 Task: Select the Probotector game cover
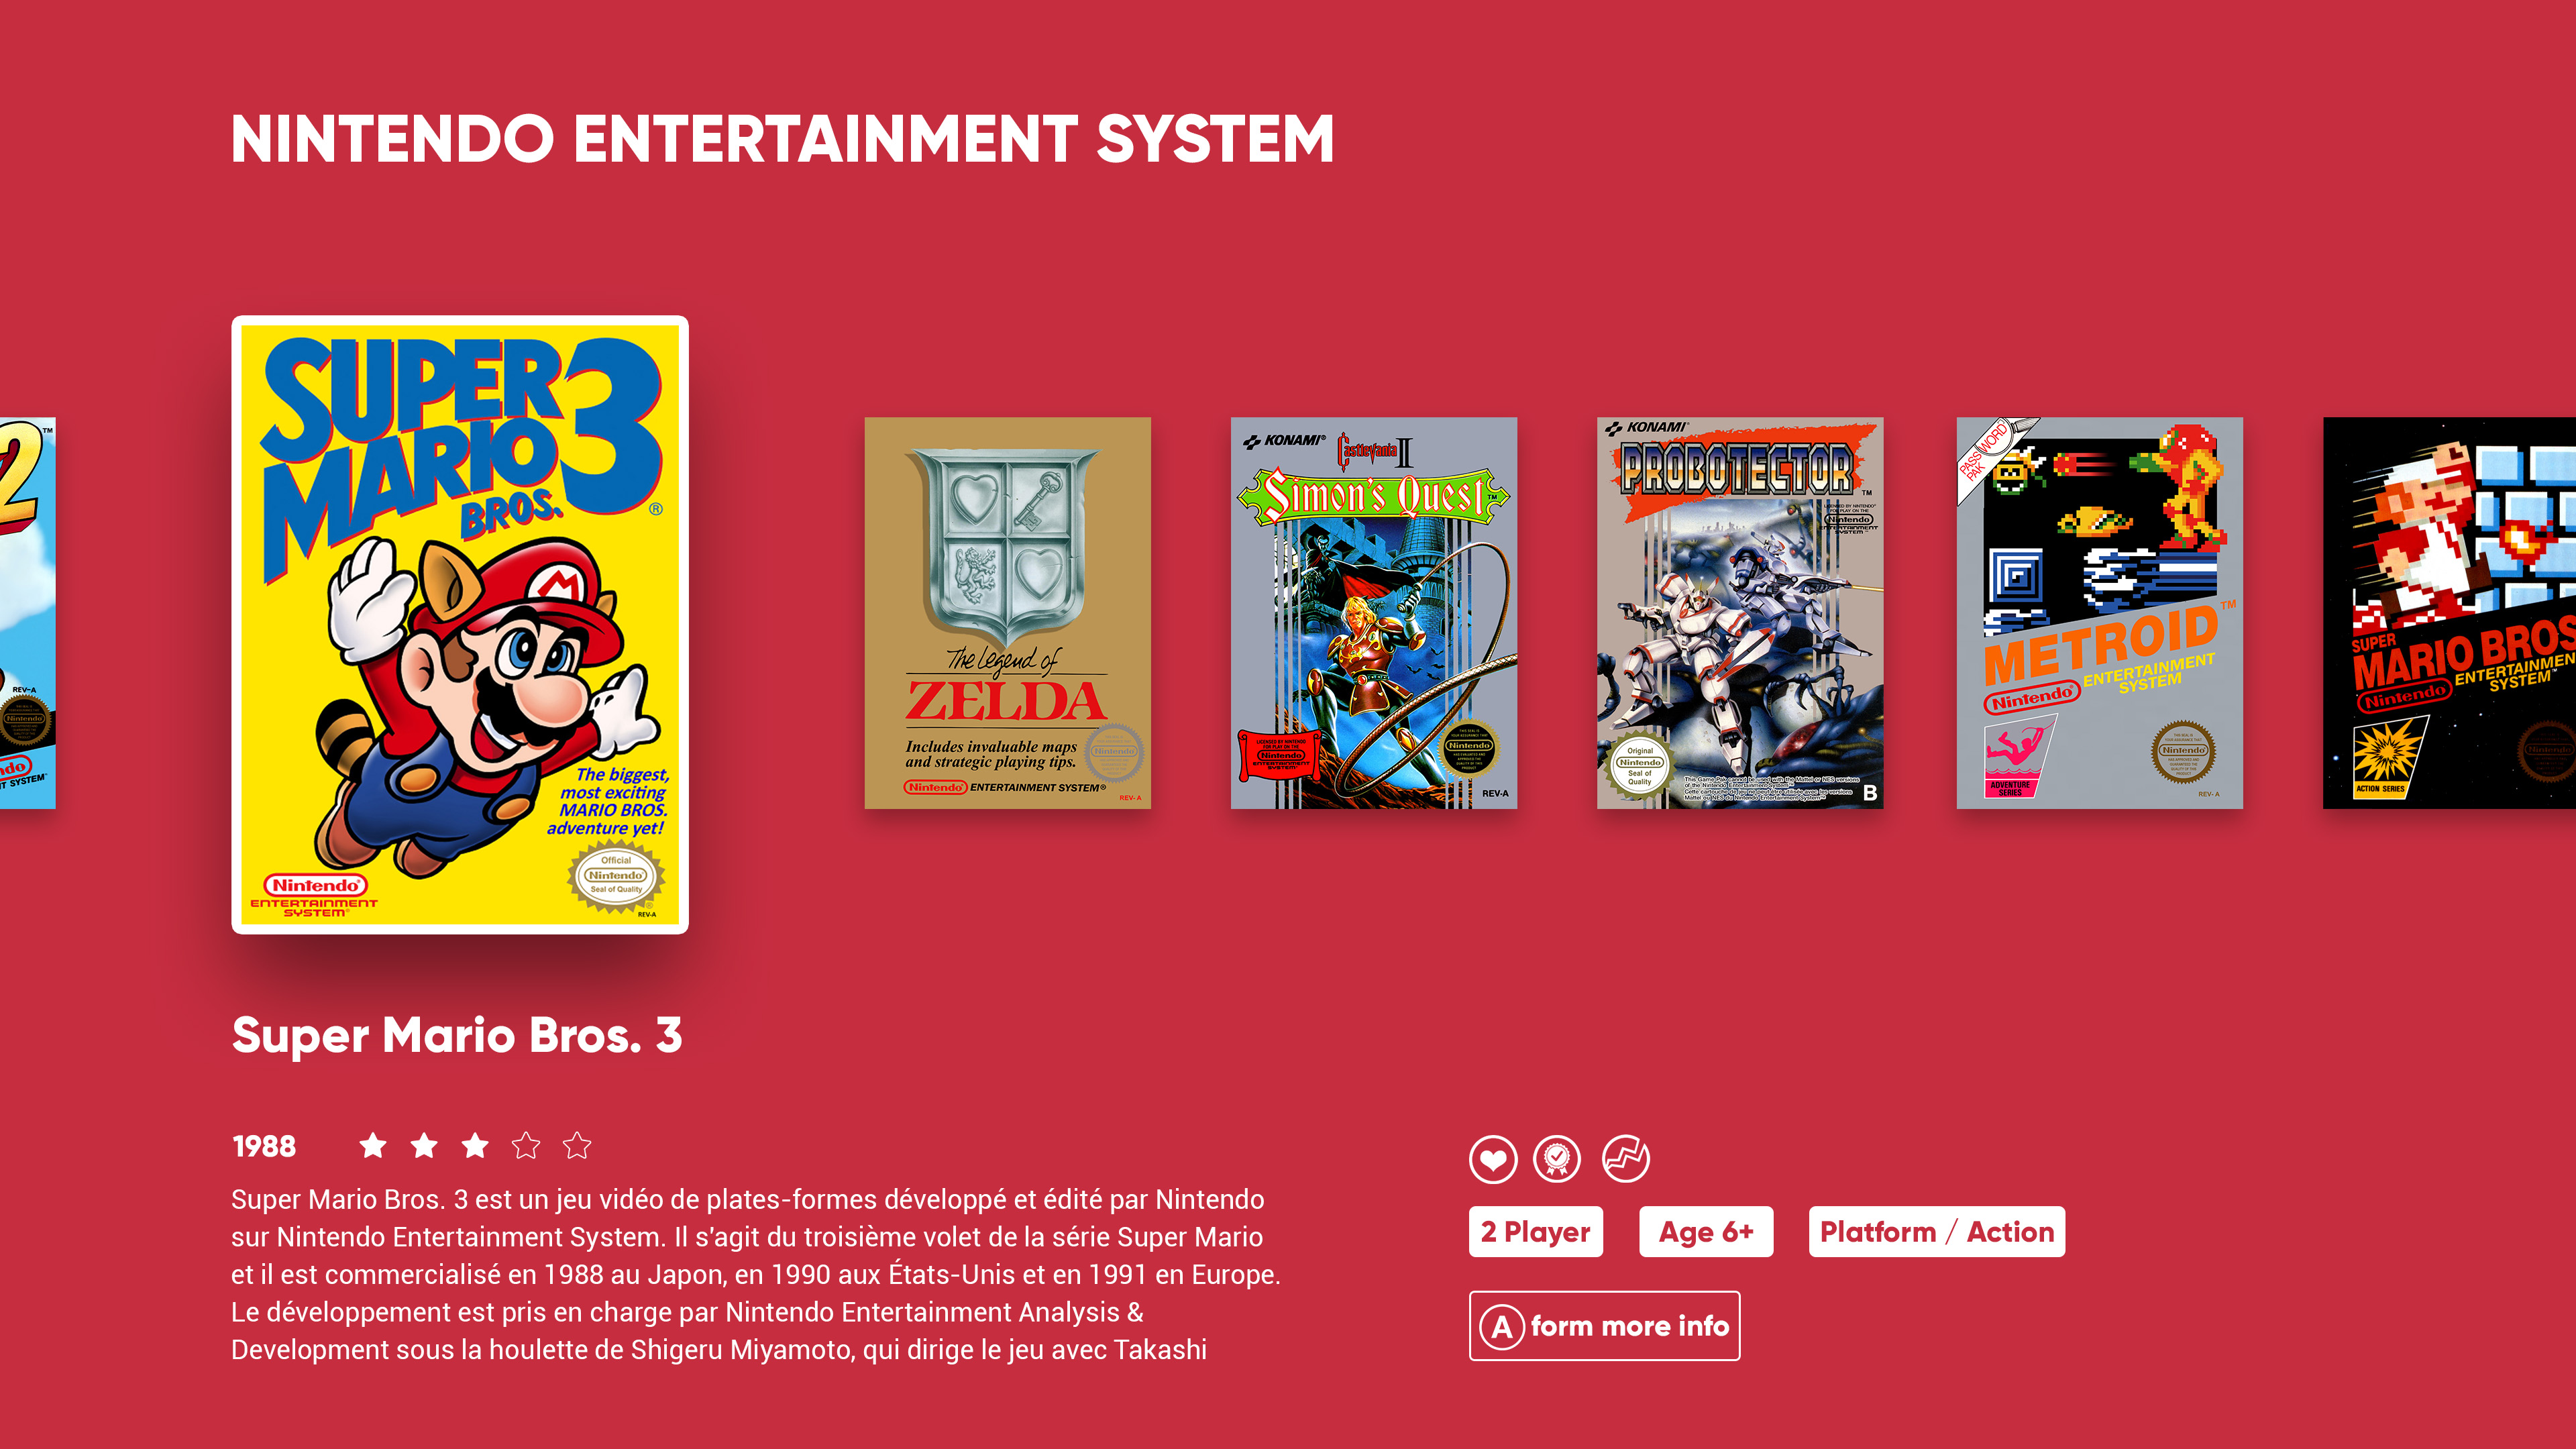coord(1740,613)
